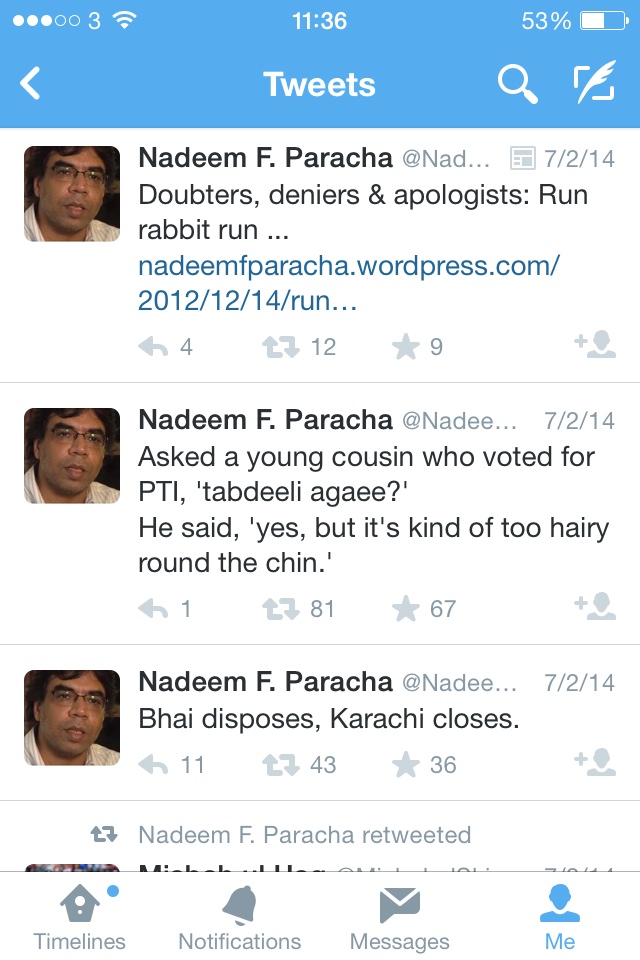Retweet the 'Doubters, deniers & apologists' tweet
The width and height of the screenshot is (640, 960).
pos(280,347)
